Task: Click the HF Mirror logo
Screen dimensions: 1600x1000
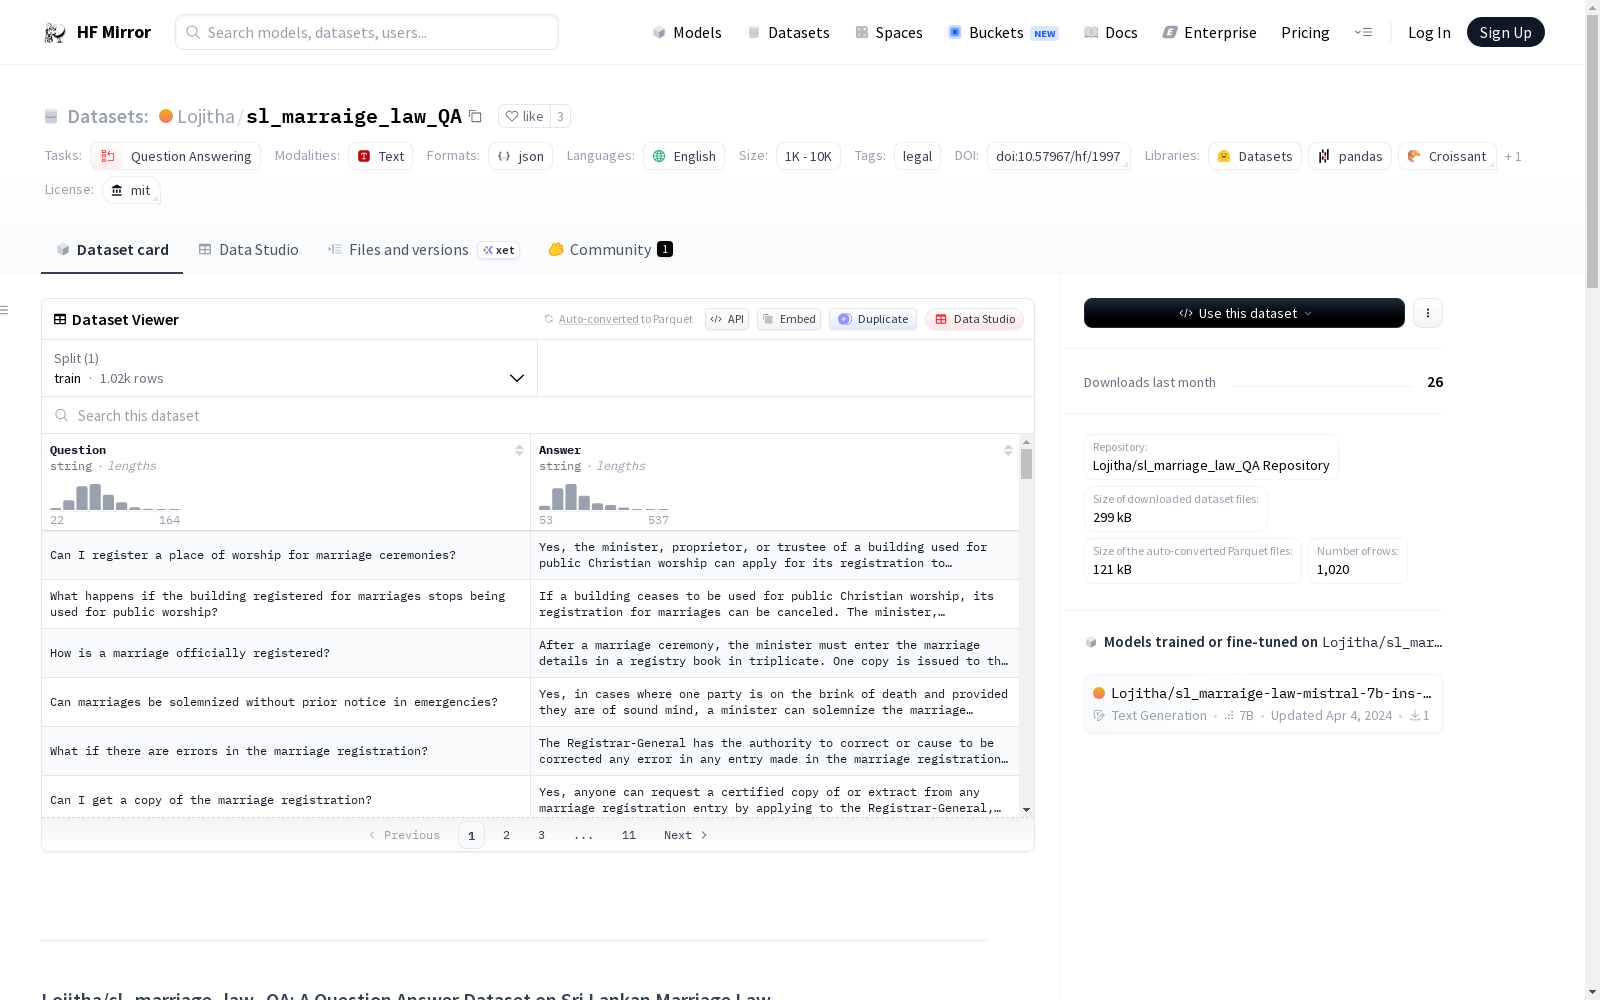Action: click(97, 32)
